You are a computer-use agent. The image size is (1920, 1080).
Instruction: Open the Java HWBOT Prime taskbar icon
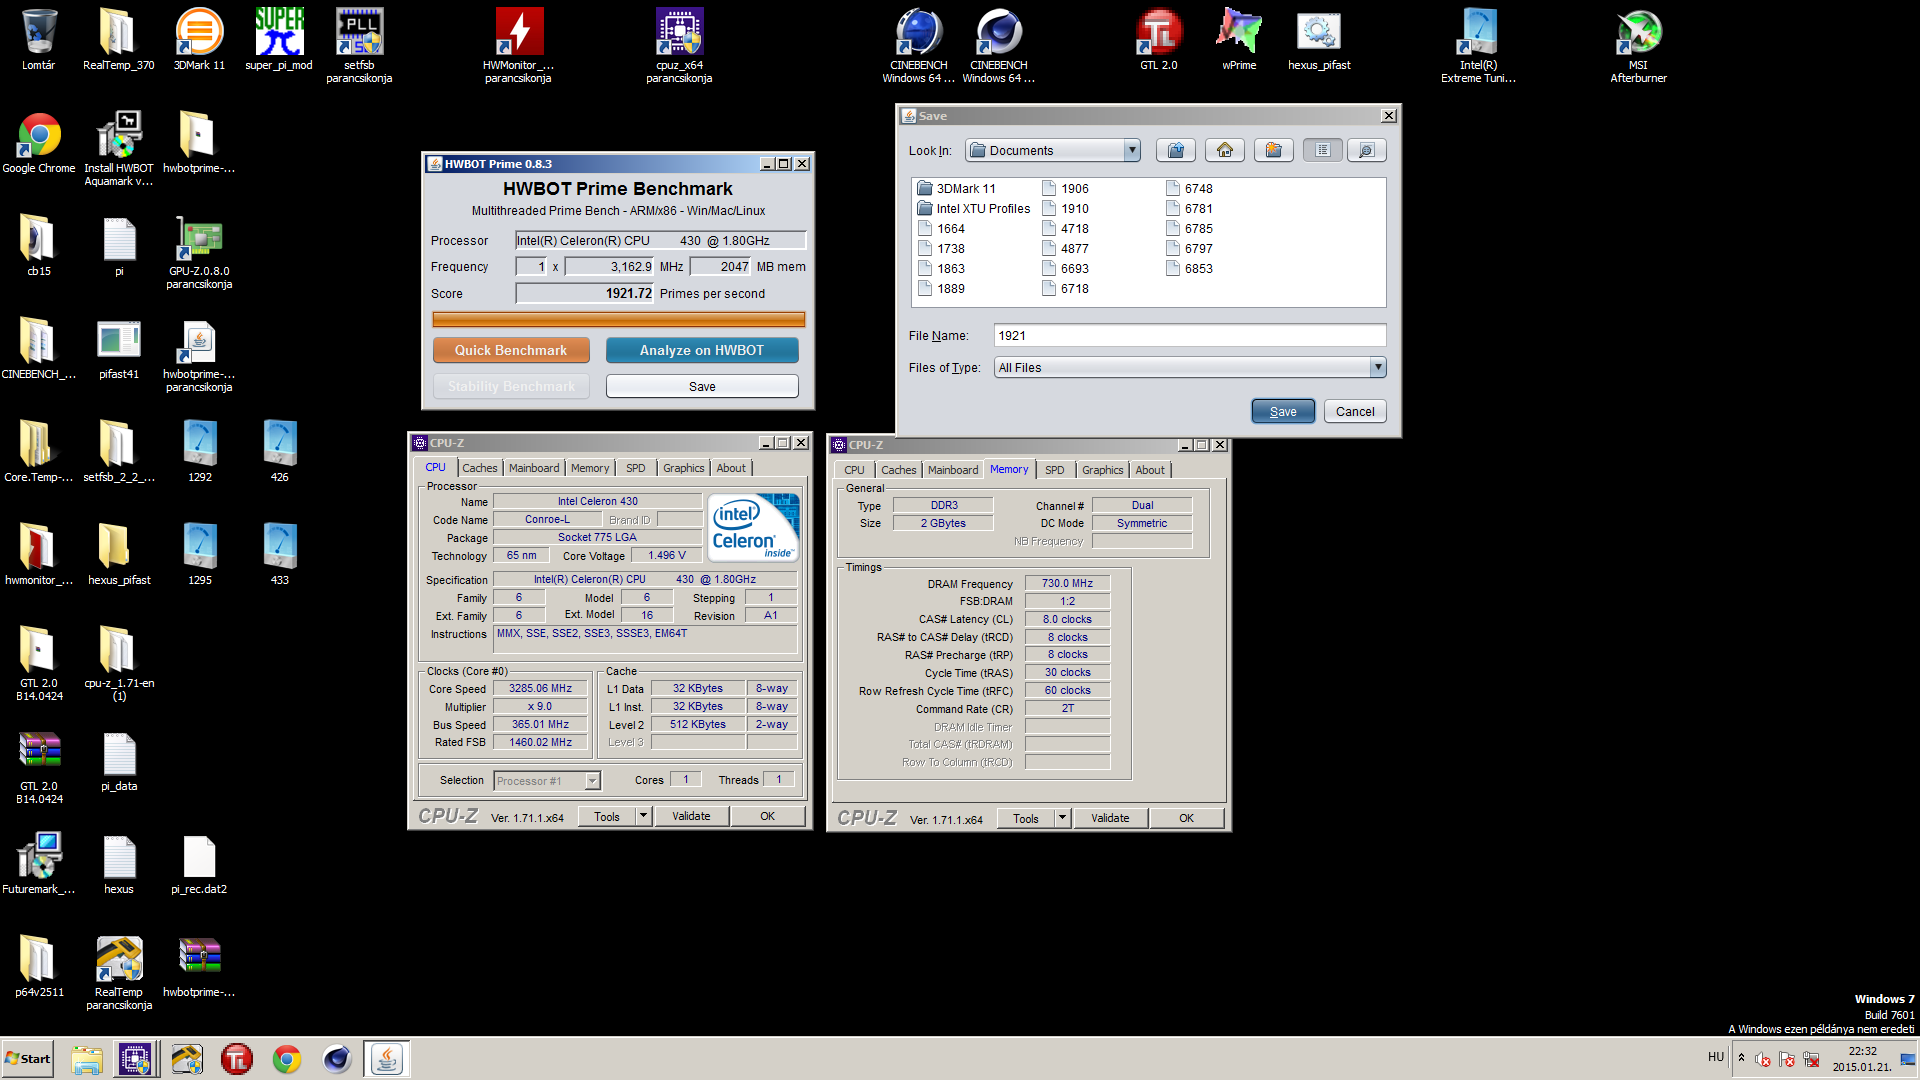point(386,1059)
